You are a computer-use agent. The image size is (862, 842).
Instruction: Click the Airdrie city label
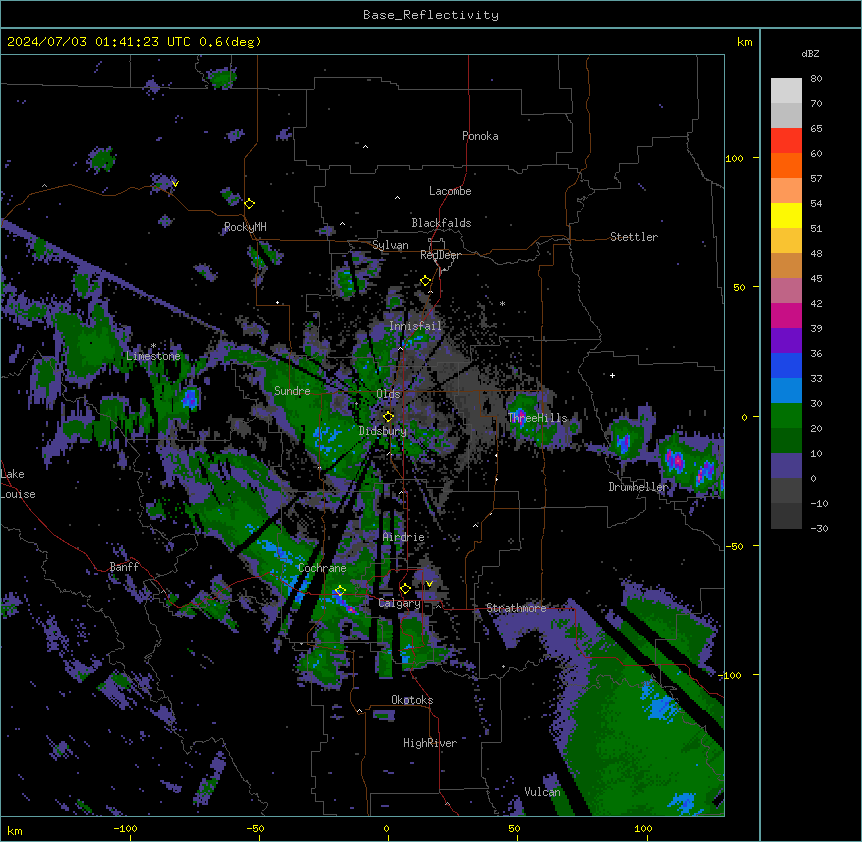pyautogui.click(x=404, y=537)
